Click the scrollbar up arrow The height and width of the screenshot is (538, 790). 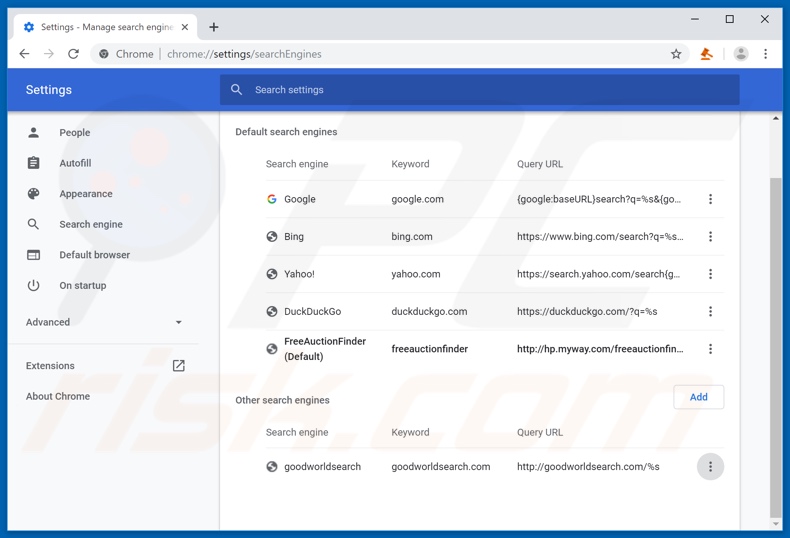(x=776, y=118)
